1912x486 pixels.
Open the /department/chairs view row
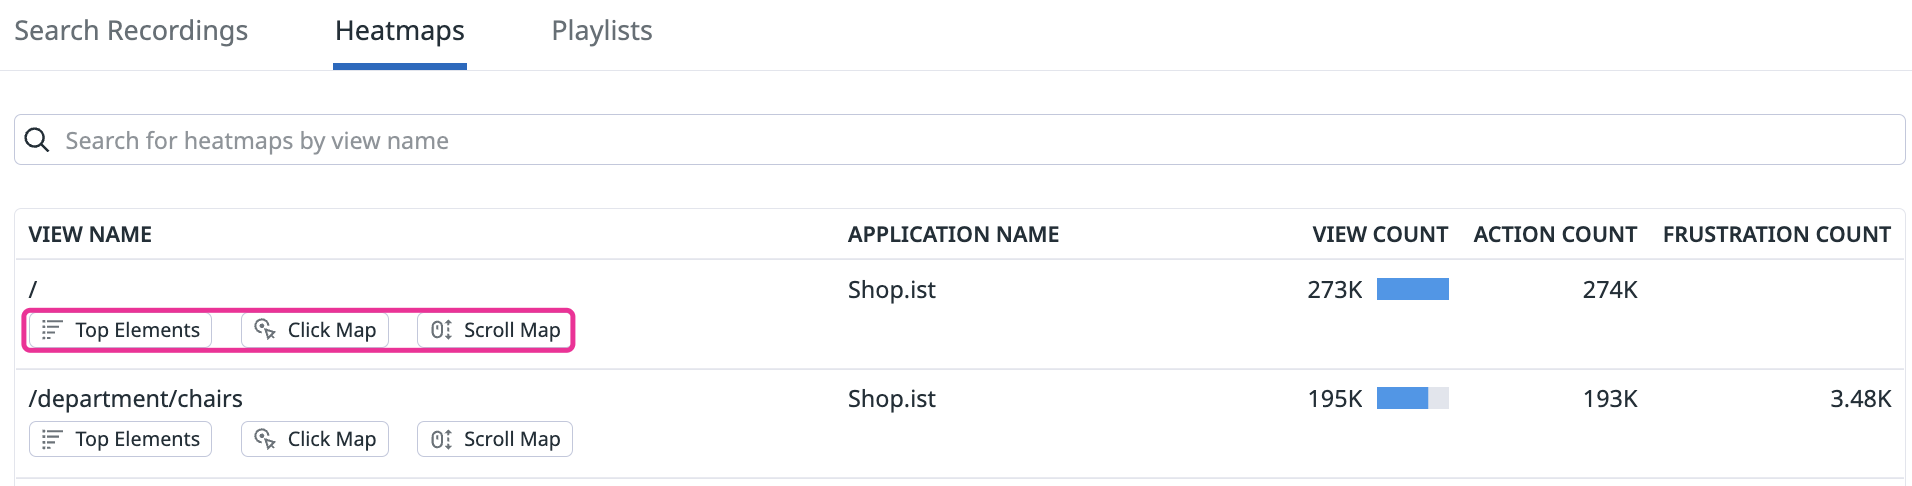pos(136,399)
